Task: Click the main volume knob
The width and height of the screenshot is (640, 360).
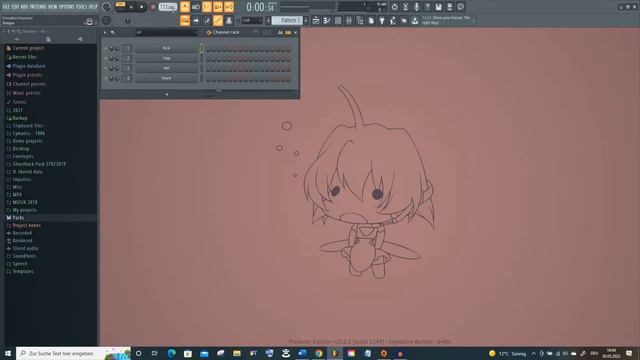Action: click(x=106, y=7)
